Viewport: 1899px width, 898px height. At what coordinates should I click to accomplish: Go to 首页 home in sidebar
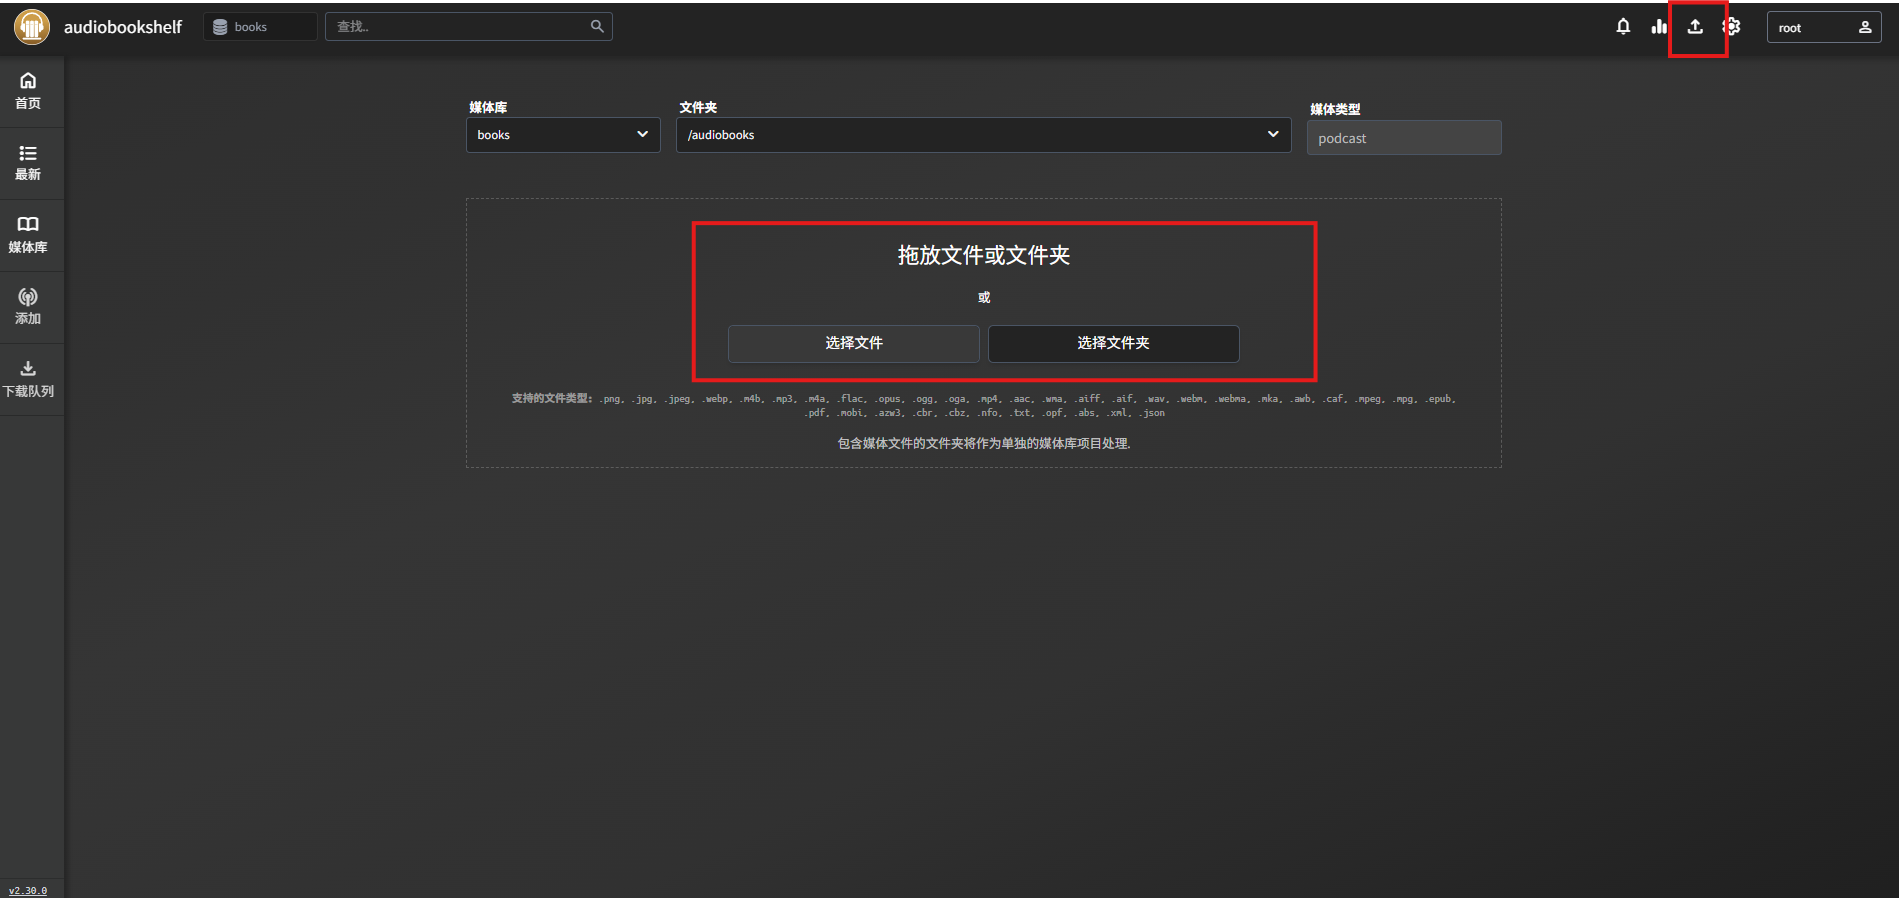[28, 91]
